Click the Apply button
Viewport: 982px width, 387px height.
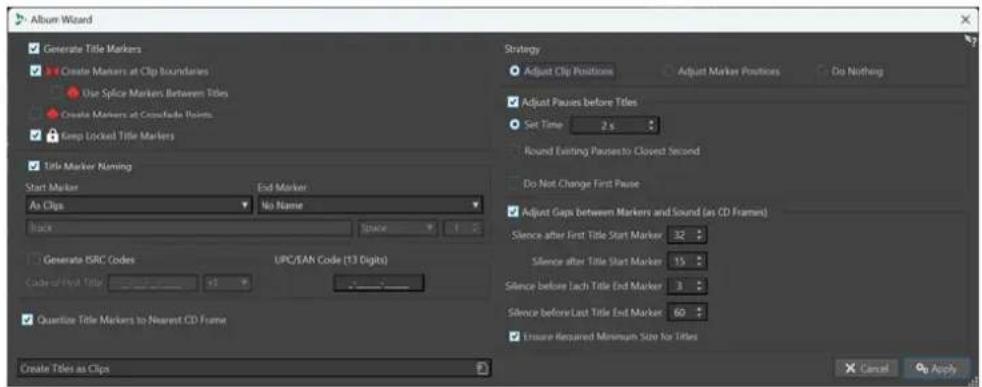(937, 368)
